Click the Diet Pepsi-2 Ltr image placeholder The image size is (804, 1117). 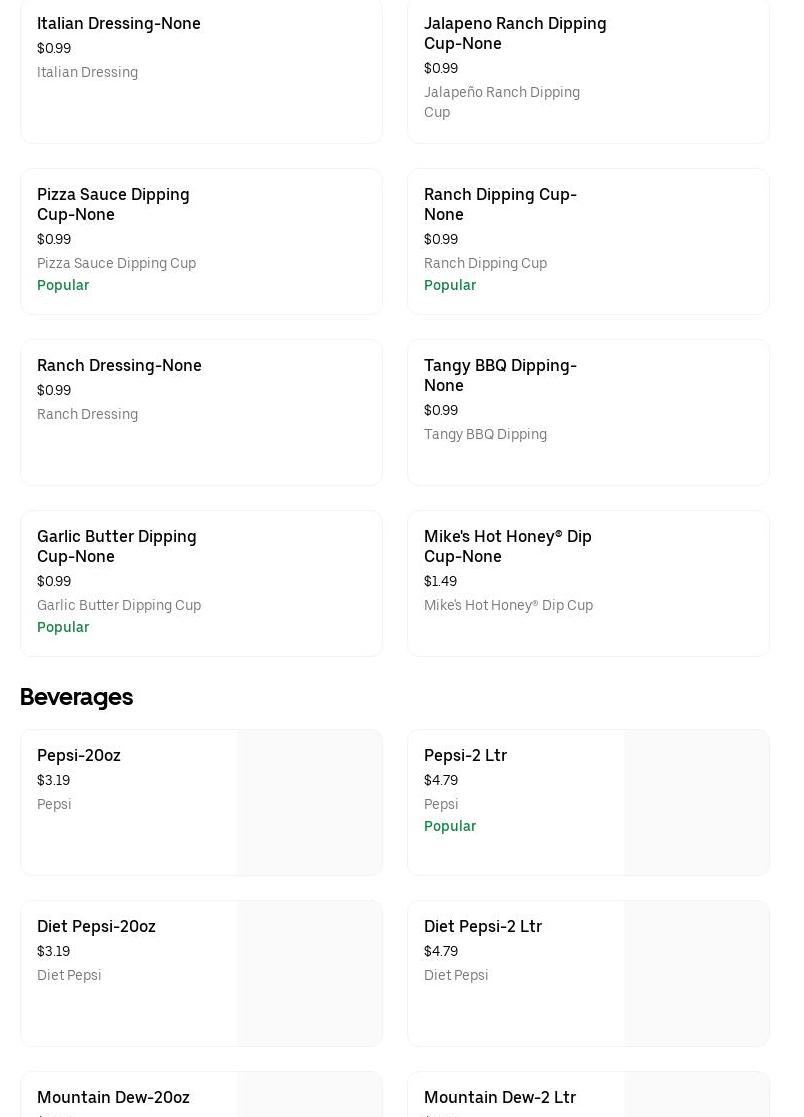click(697, 974)
